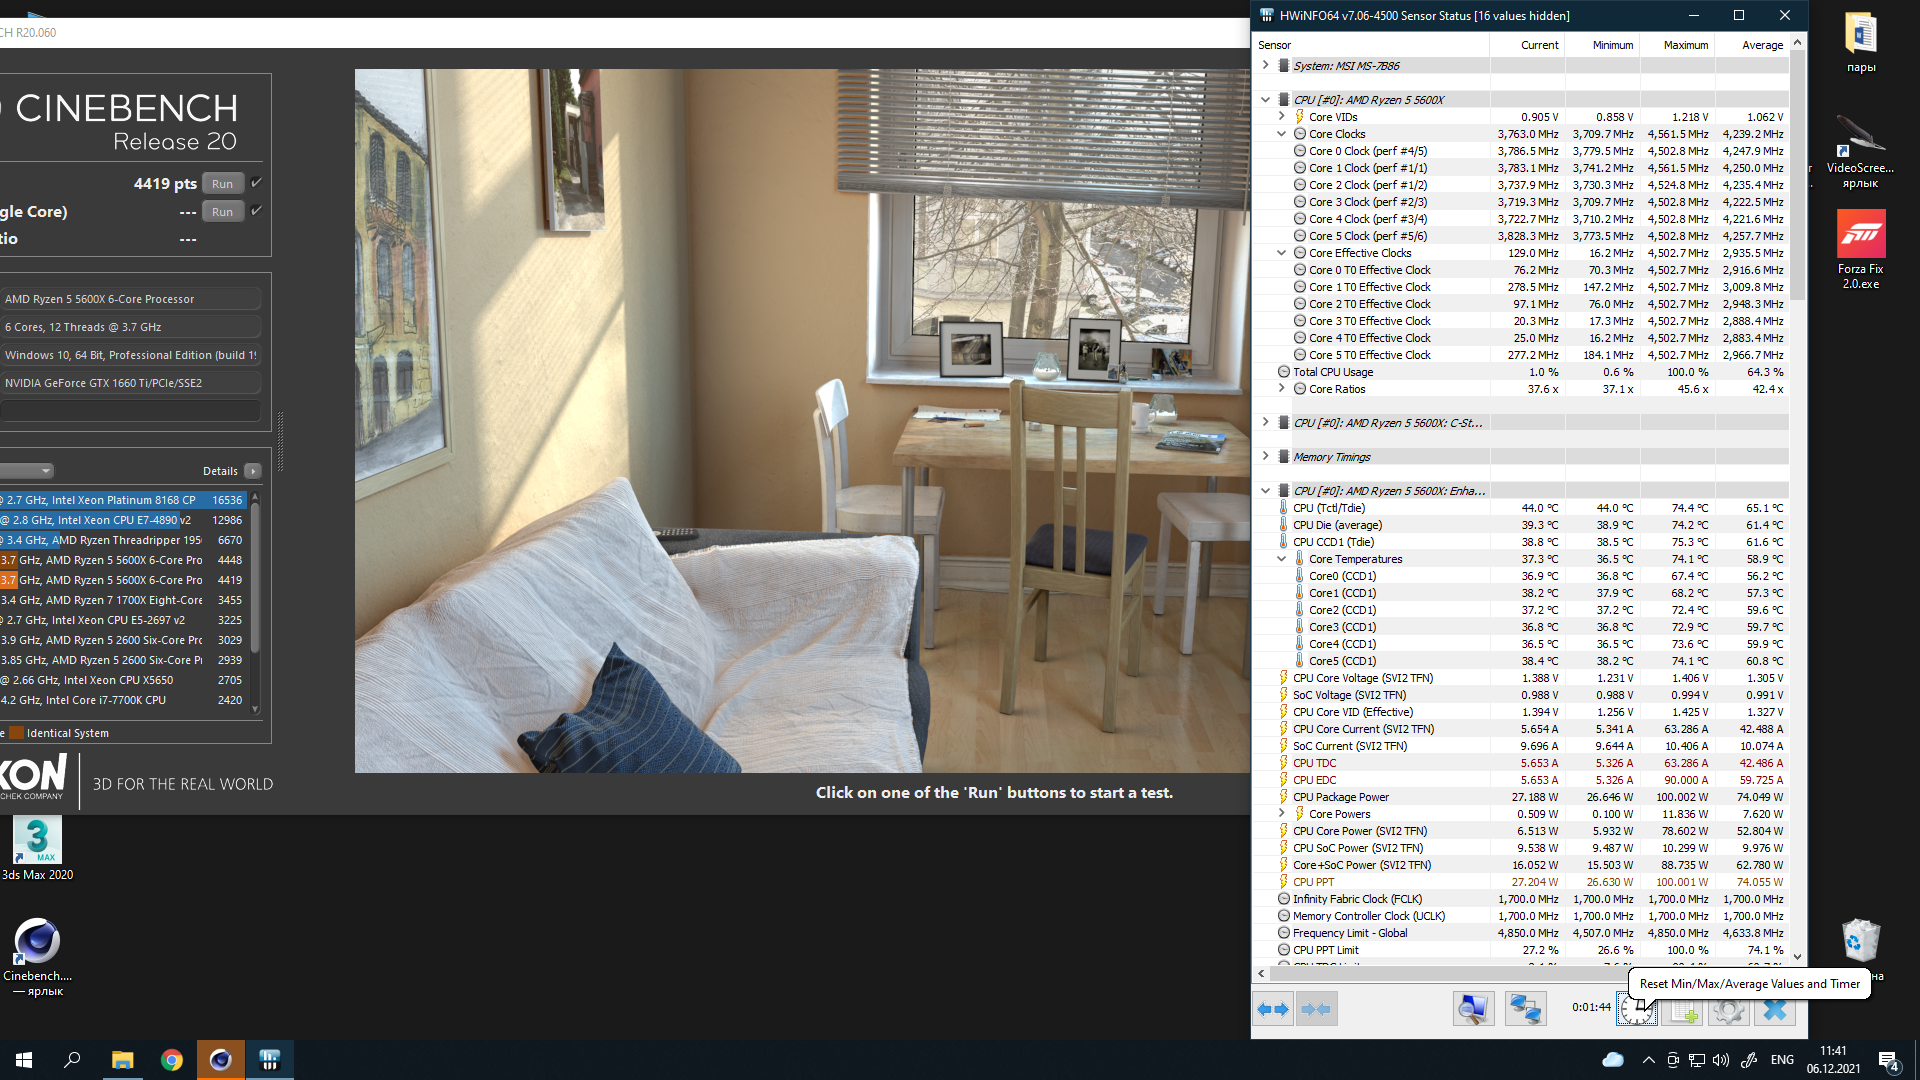Screen dimensions: 1920x1080
Task: Click the Average column header
Action: coord(1762,45)
